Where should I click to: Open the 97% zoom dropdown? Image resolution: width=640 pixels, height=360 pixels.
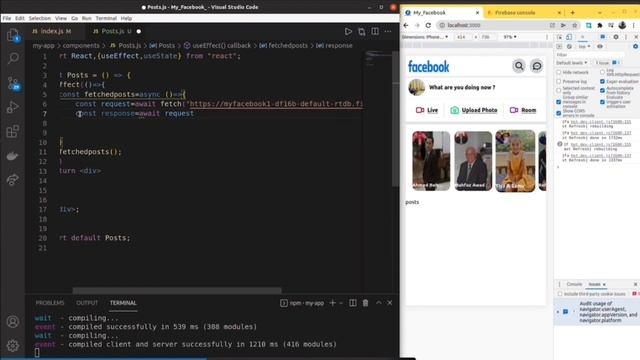click(x=510, y=37)
